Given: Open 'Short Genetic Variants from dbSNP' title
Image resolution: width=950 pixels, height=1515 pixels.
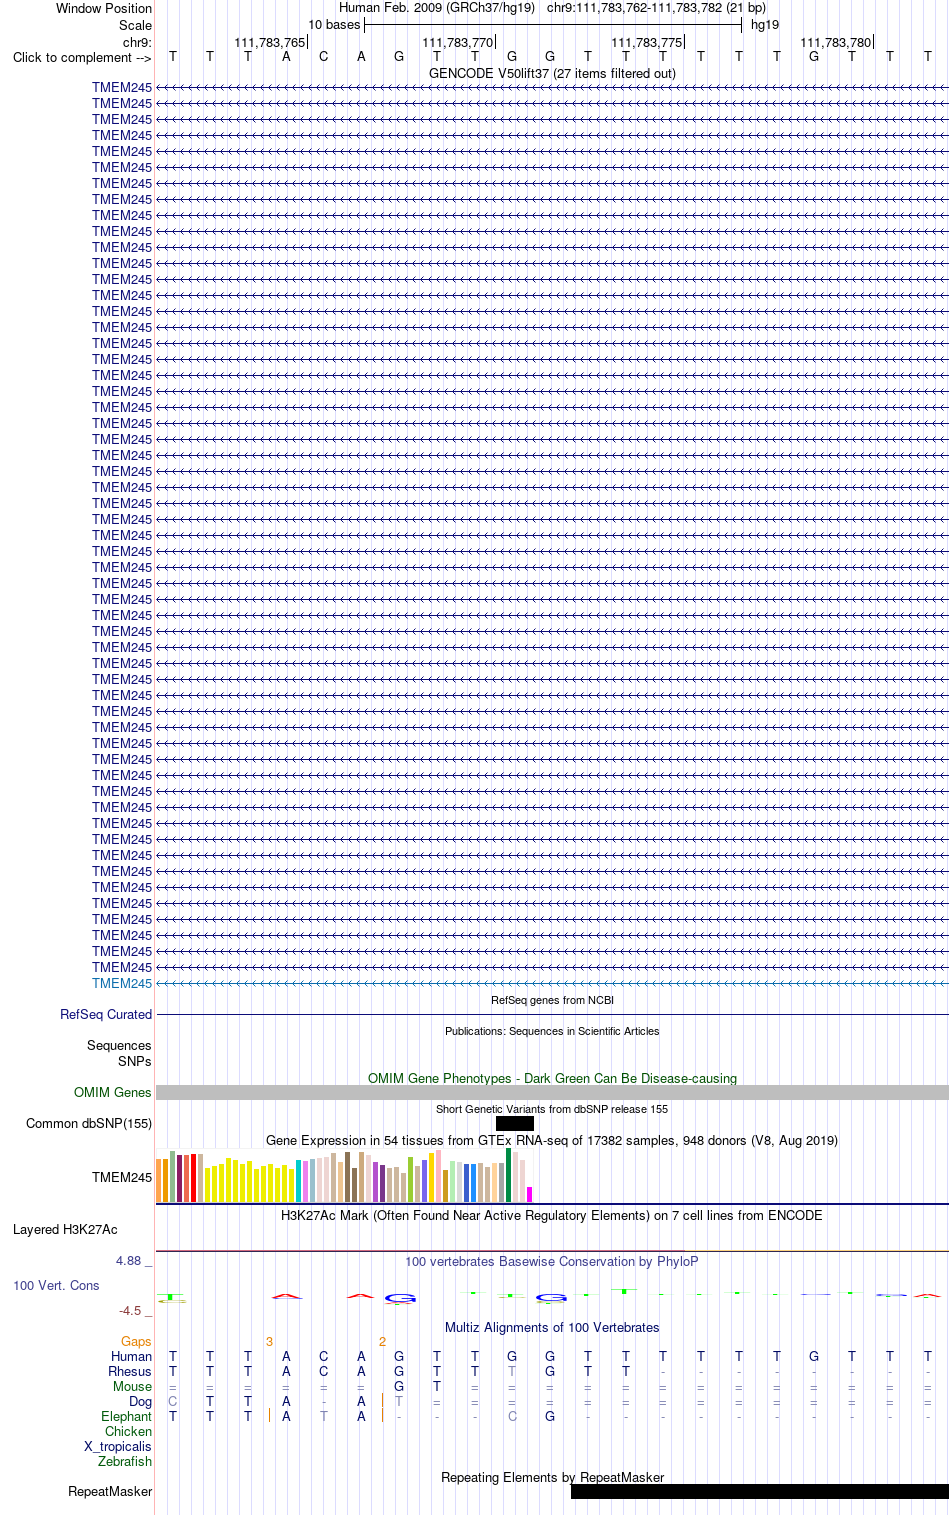Looking at the screenshot, I should pos(552,1109).
